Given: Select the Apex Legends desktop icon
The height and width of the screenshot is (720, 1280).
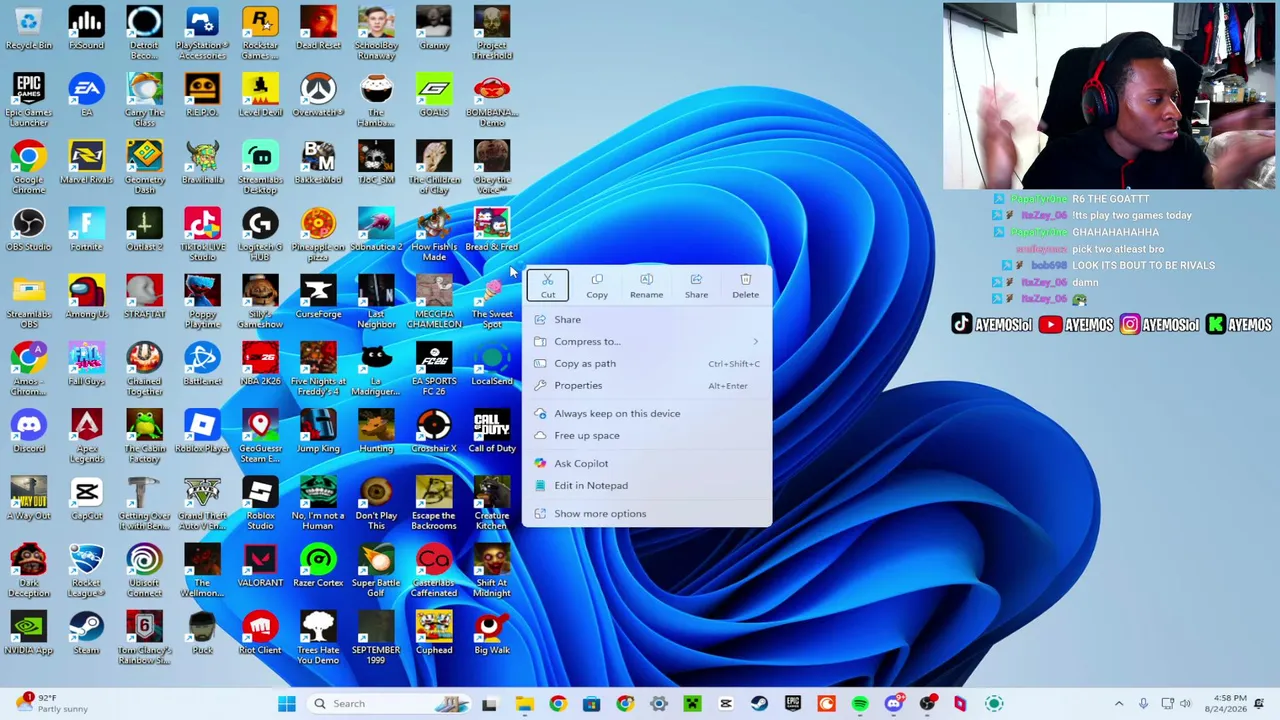Looking at the screenshot, I should coord(86,436).
